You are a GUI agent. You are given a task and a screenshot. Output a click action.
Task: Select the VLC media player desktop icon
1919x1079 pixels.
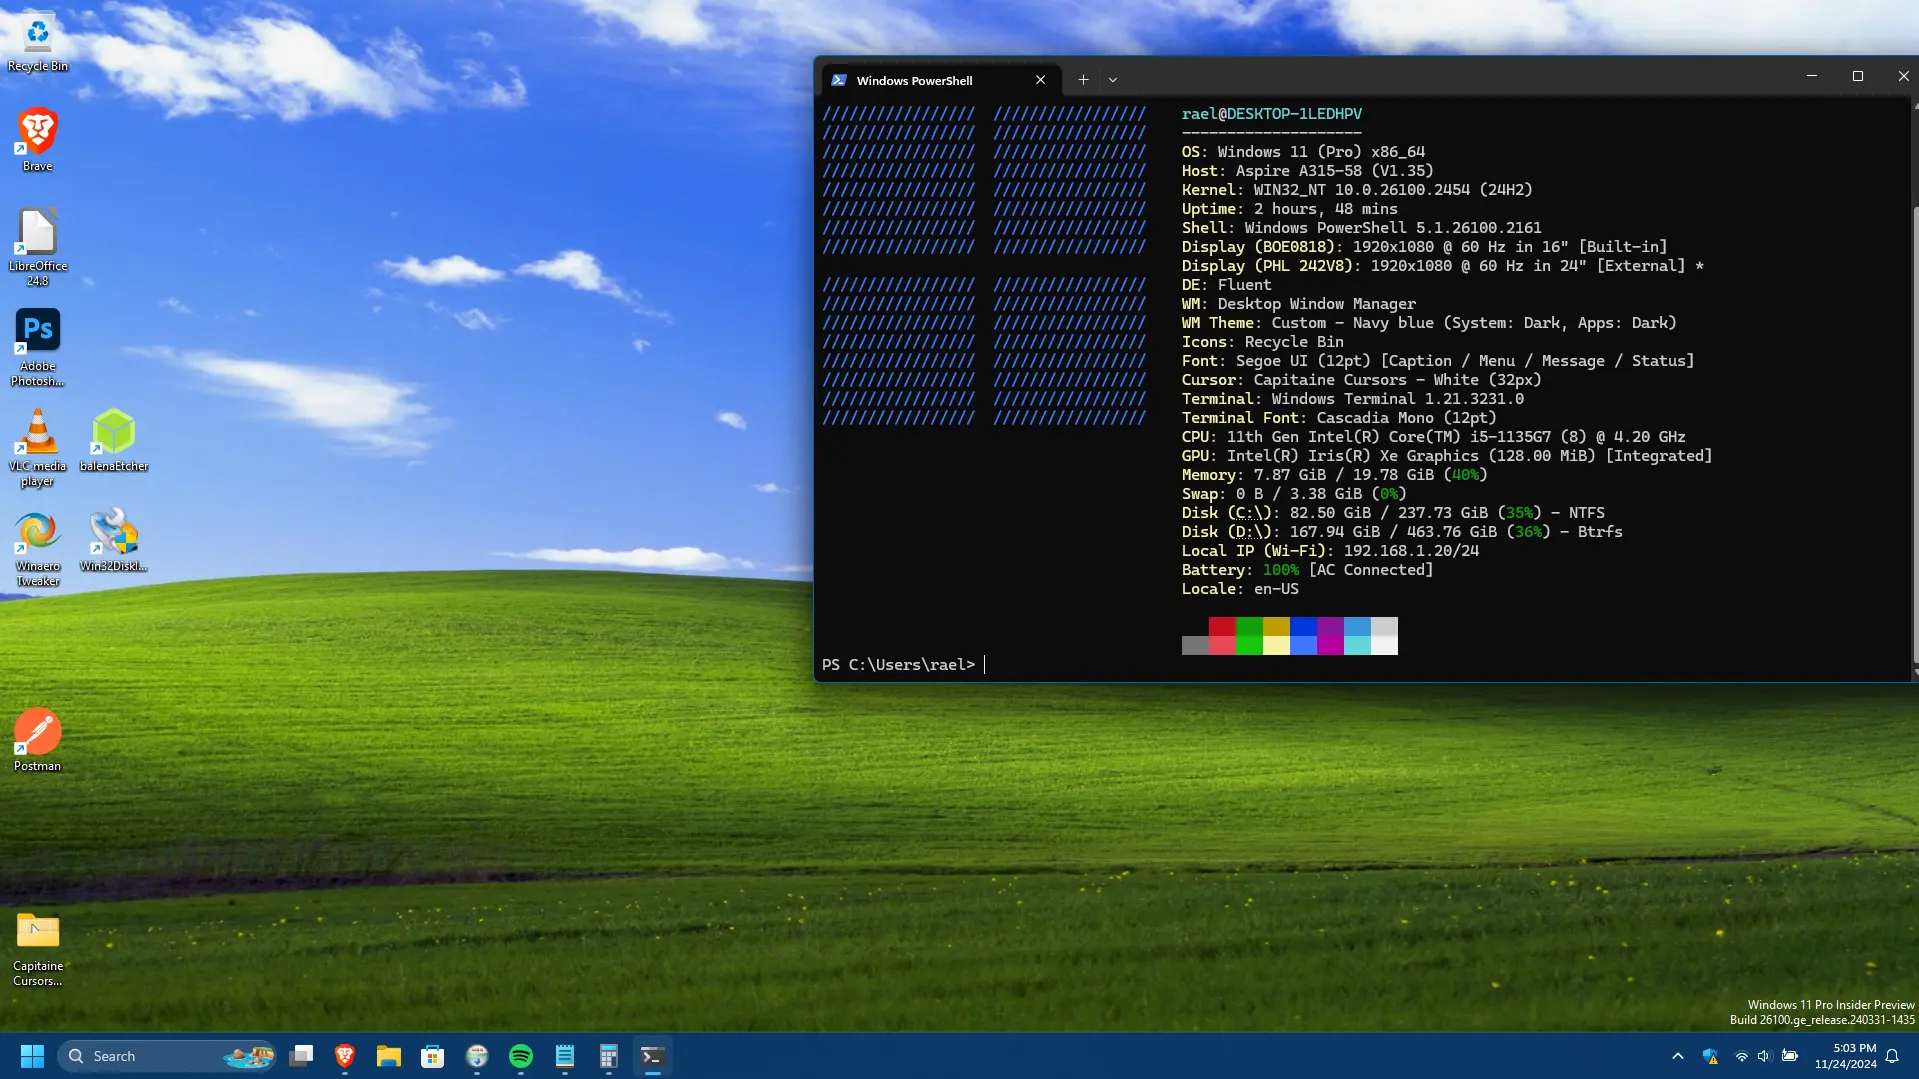coord(38,447)
